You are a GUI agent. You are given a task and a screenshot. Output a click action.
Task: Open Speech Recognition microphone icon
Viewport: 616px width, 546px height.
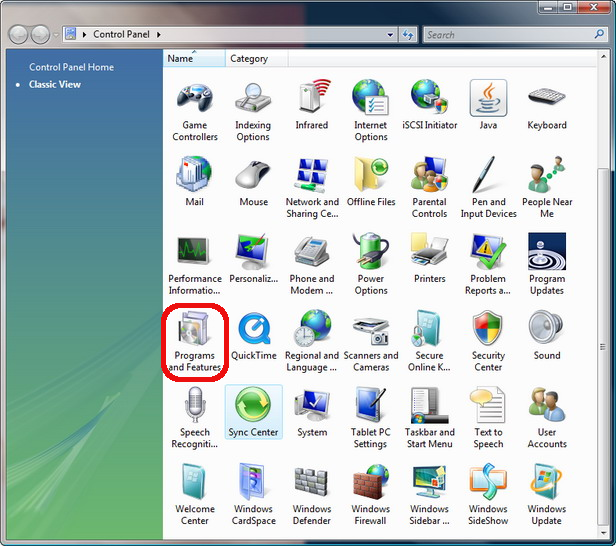[x=195, y=405]
